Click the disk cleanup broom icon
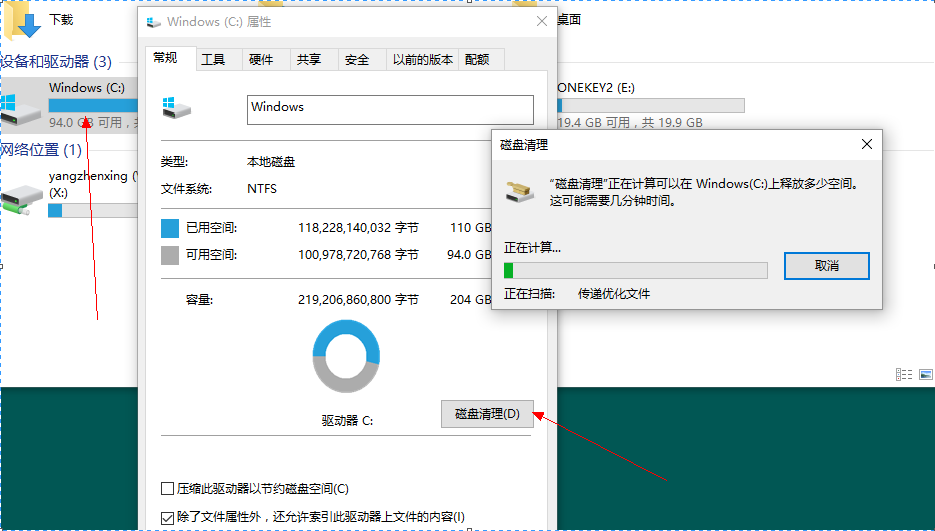The image size is (935, 531). [520, 191]
